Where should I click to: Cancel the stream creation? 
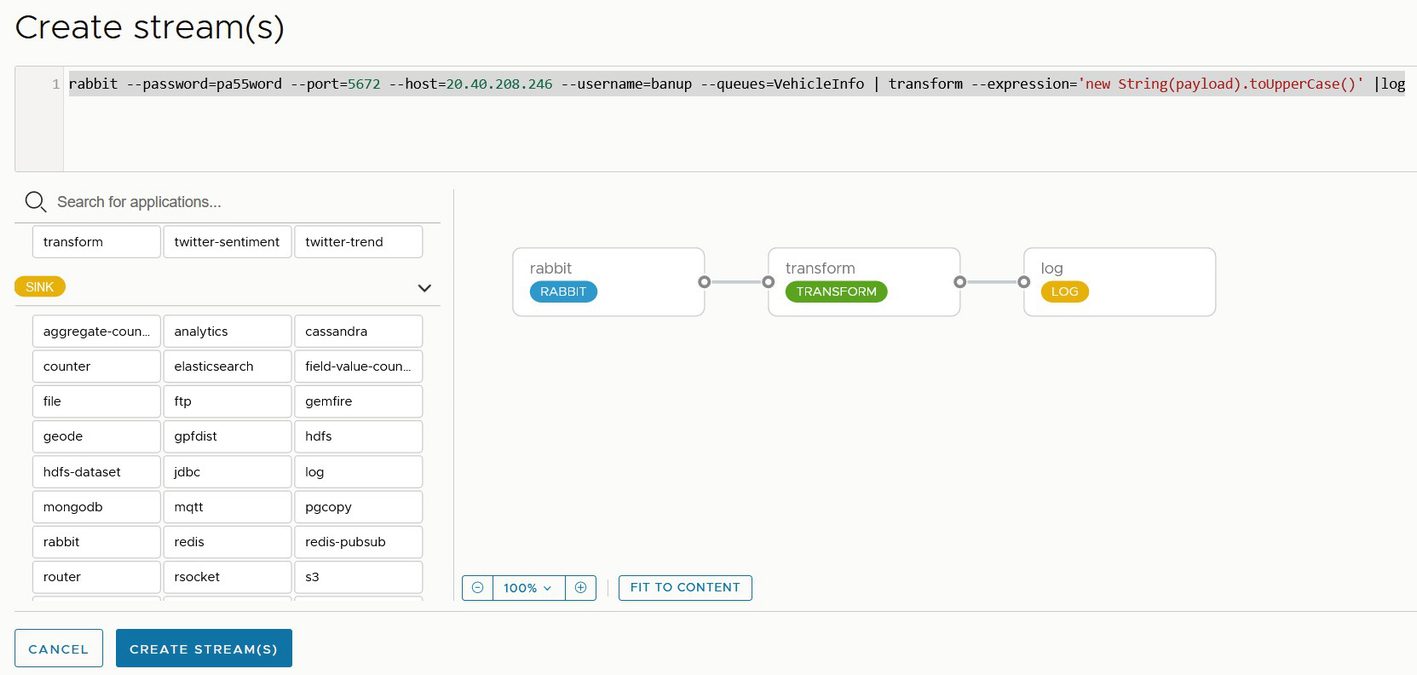(58, 649)
